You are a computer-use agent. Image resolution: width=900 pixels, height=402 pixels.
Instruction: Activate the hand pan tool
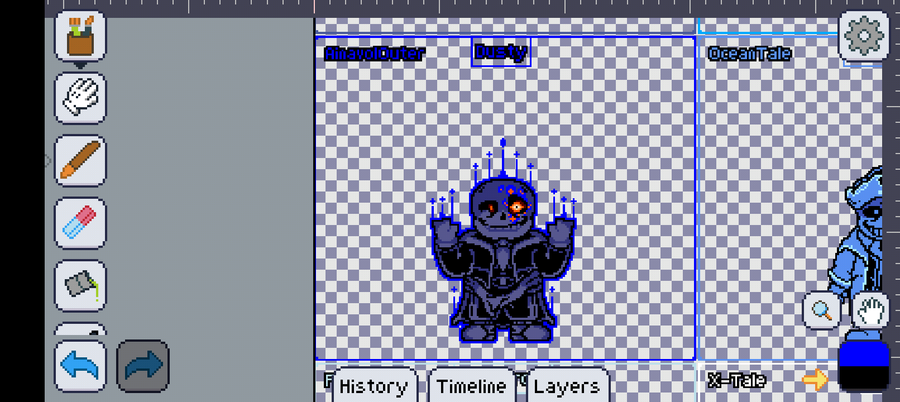pyautogui.click(x=871, y=311)
